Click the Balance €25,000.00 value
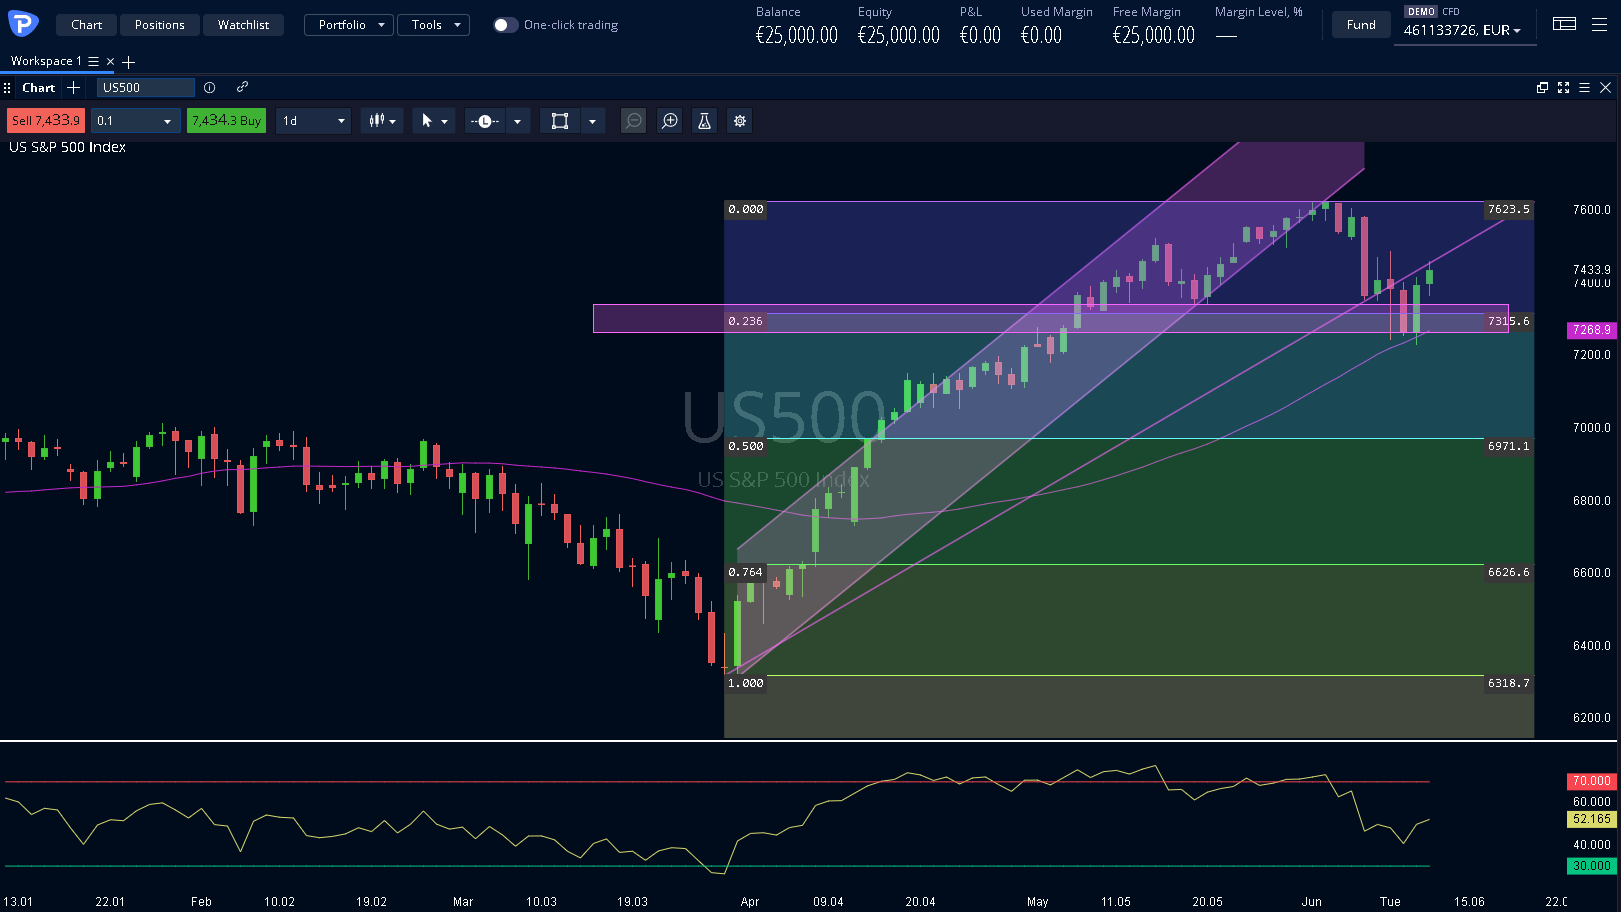 797,35
